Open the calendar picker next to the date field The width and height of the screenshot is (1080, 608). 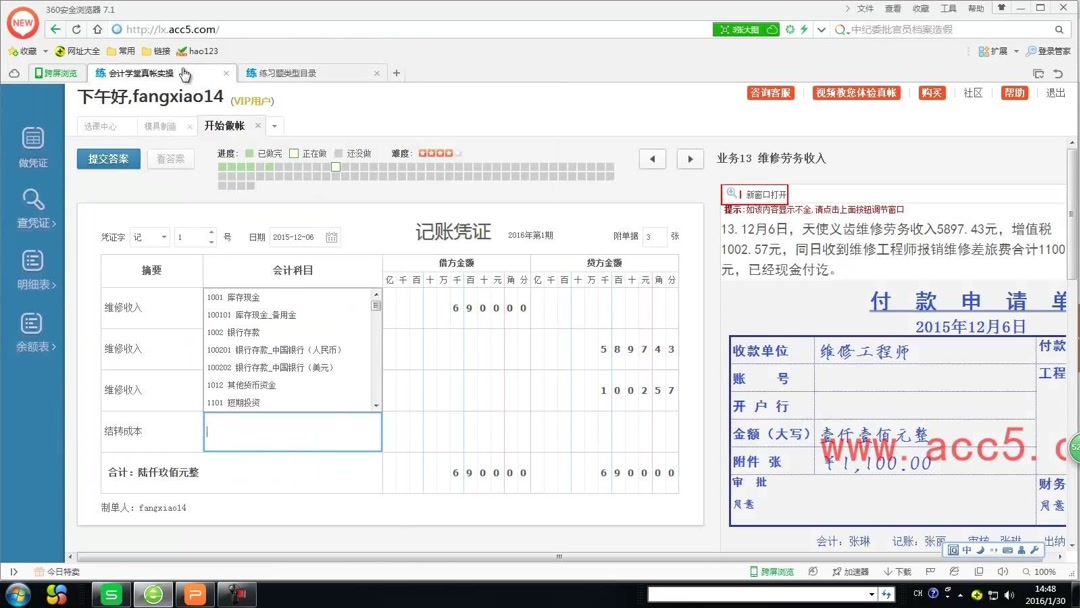pos(332,236)
